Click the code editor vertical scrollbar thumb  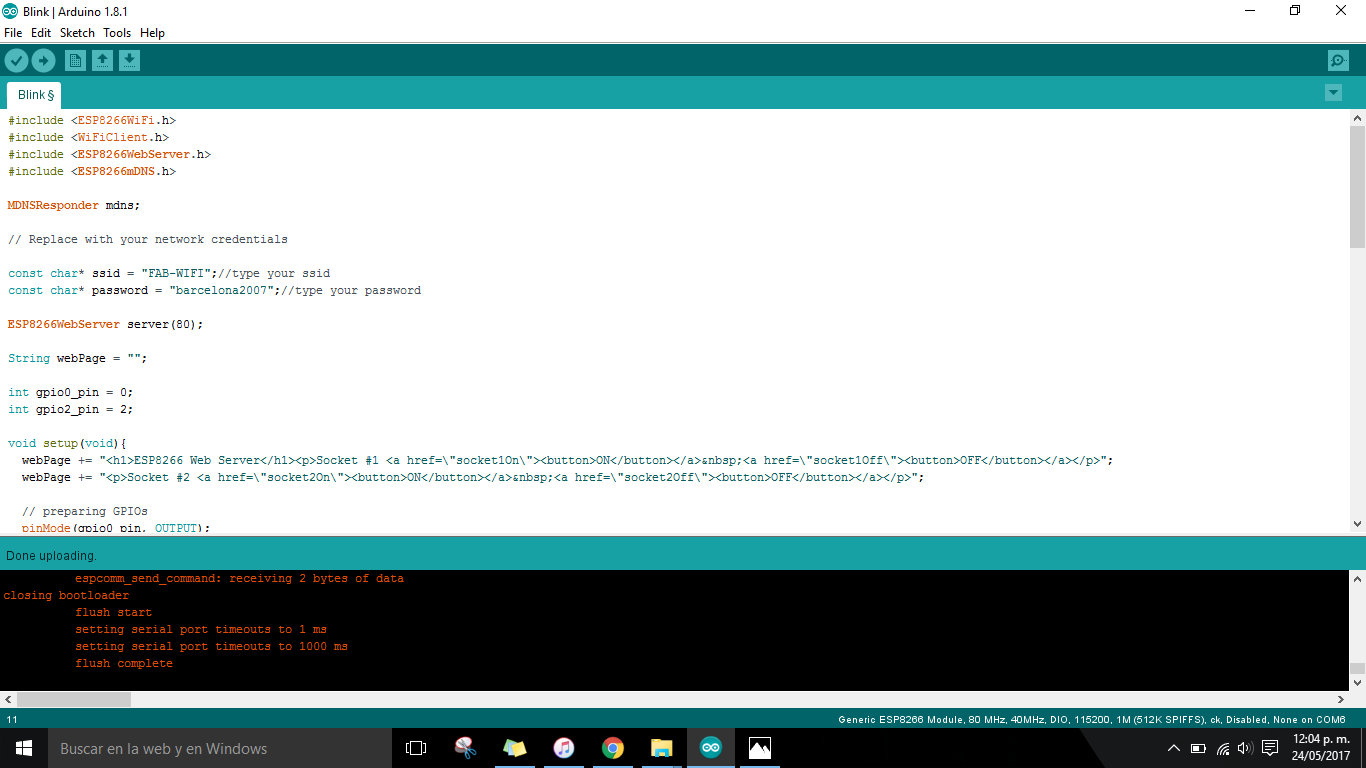coord(1357,187)
